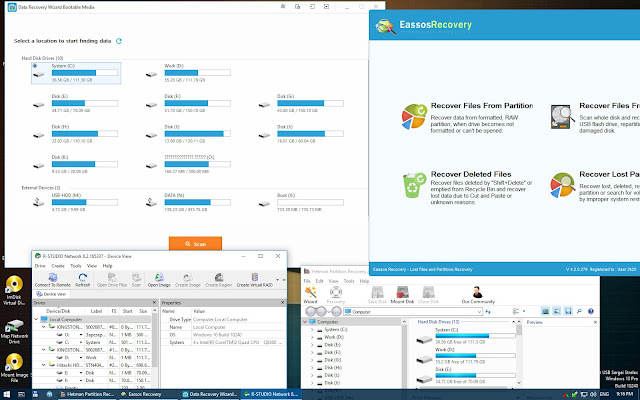This screenshot has width=640, height=400.
Task: Pick the DATA (N:) external device
Action: pyautogui.click(x=189, y=202)
